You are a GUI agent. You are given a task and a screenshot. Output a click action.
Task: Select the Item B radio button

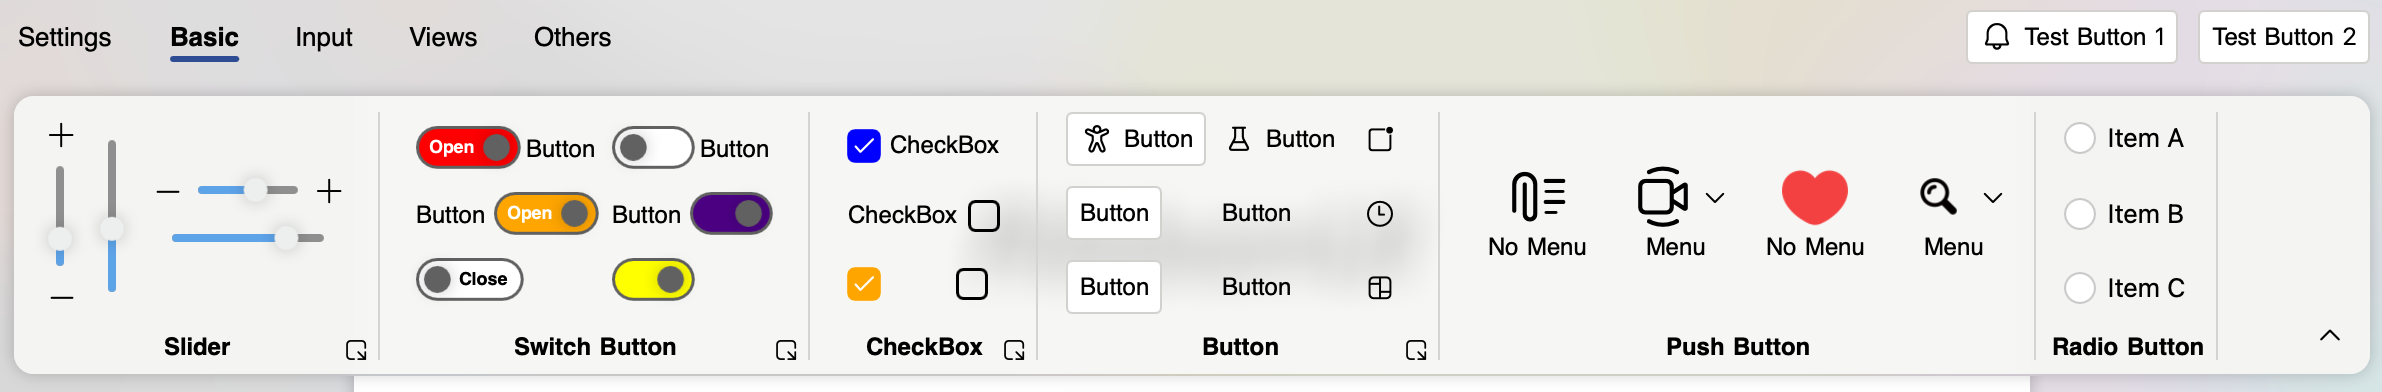(2080, 214)
